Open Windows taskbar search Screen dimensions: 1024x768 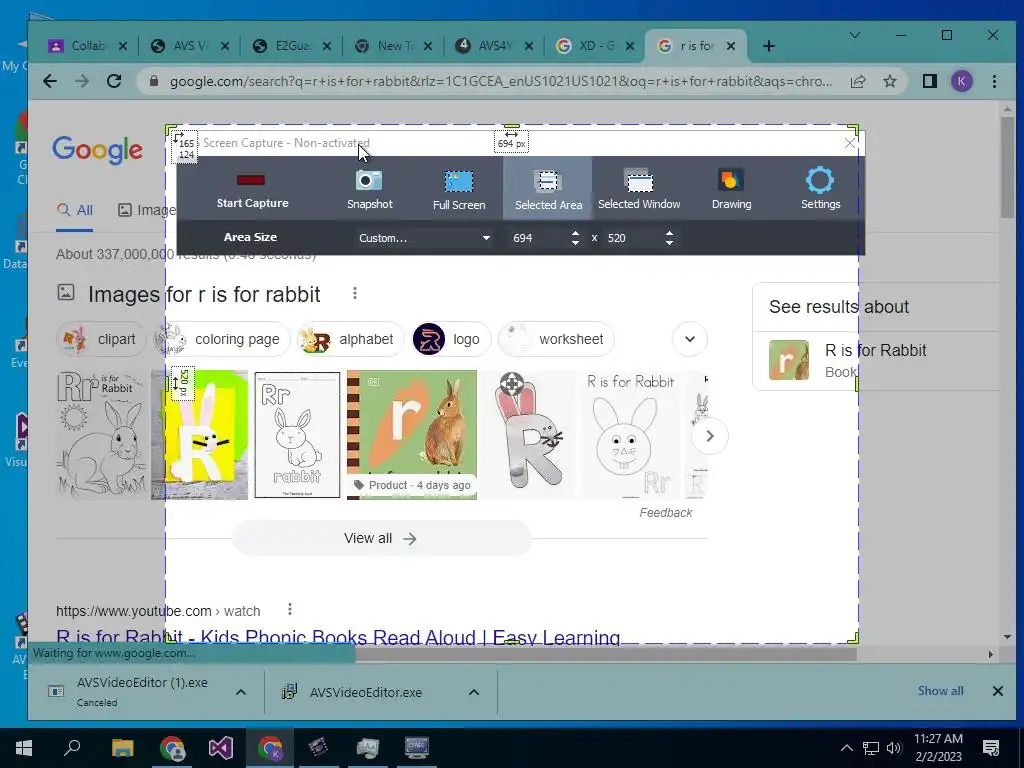[x=72, y=748]
